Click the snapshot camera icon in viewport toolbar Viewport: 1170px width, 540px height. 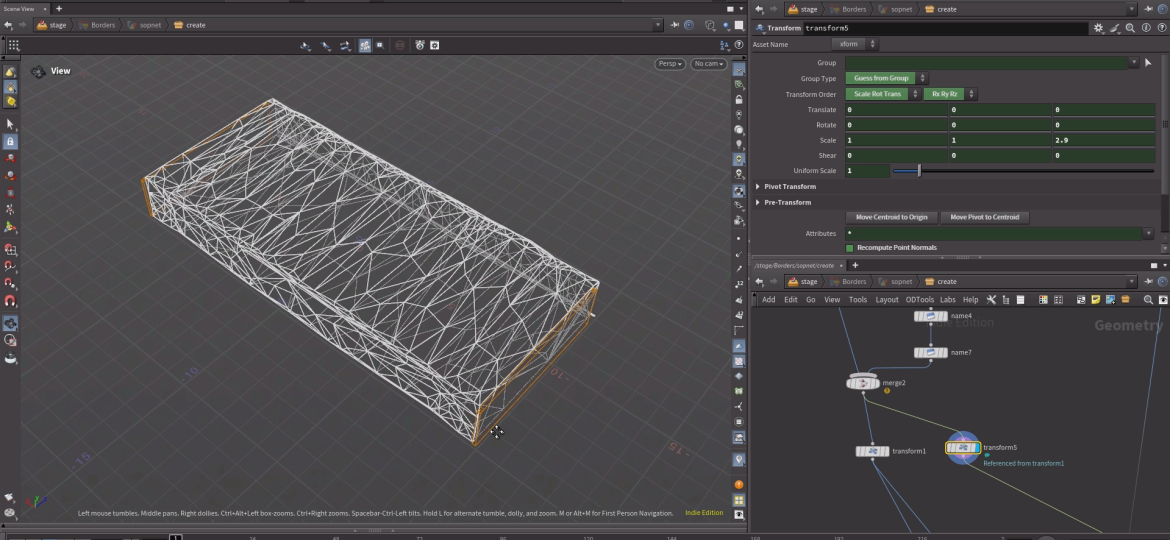tap(420, 46)
